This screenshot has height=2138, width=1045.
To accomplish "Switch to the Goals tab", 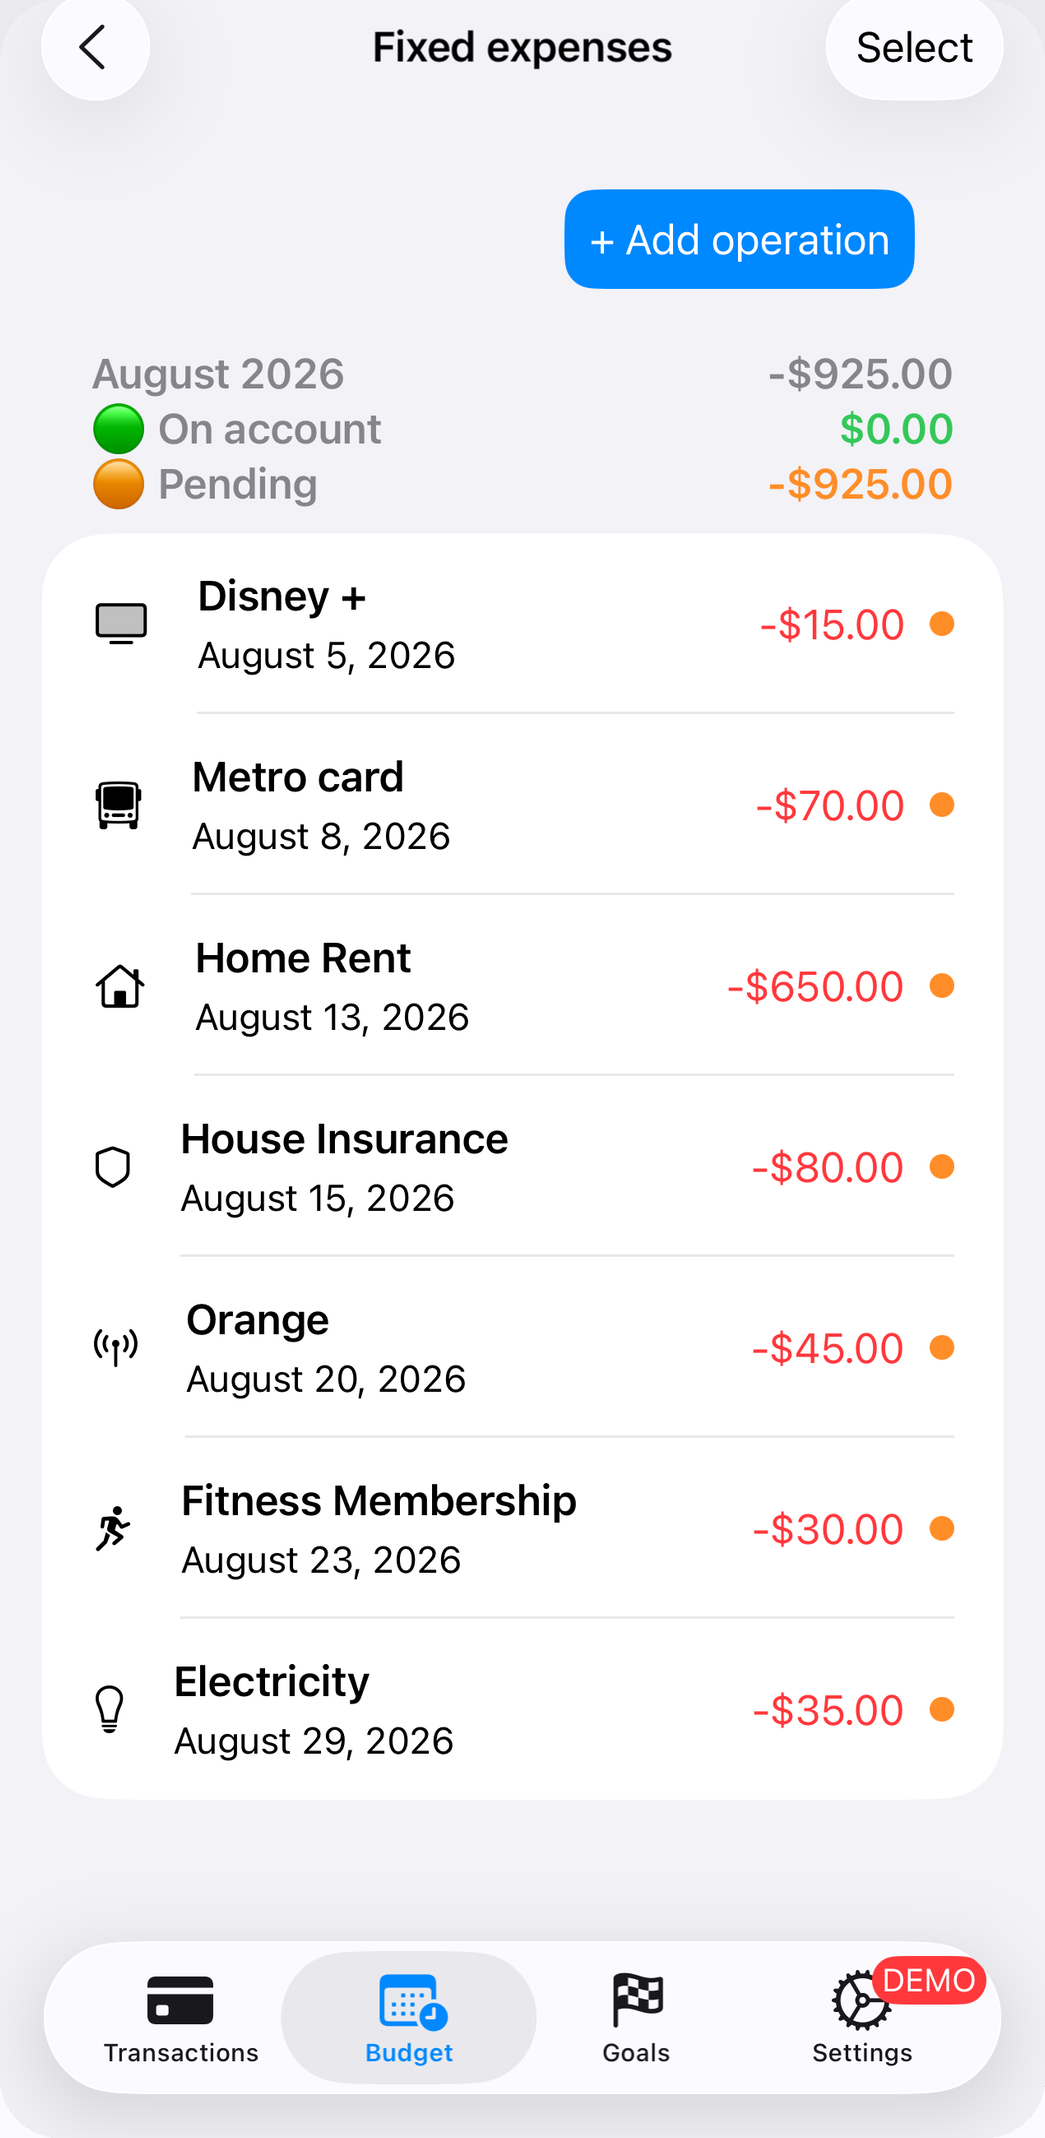I will pos(636,2019).
